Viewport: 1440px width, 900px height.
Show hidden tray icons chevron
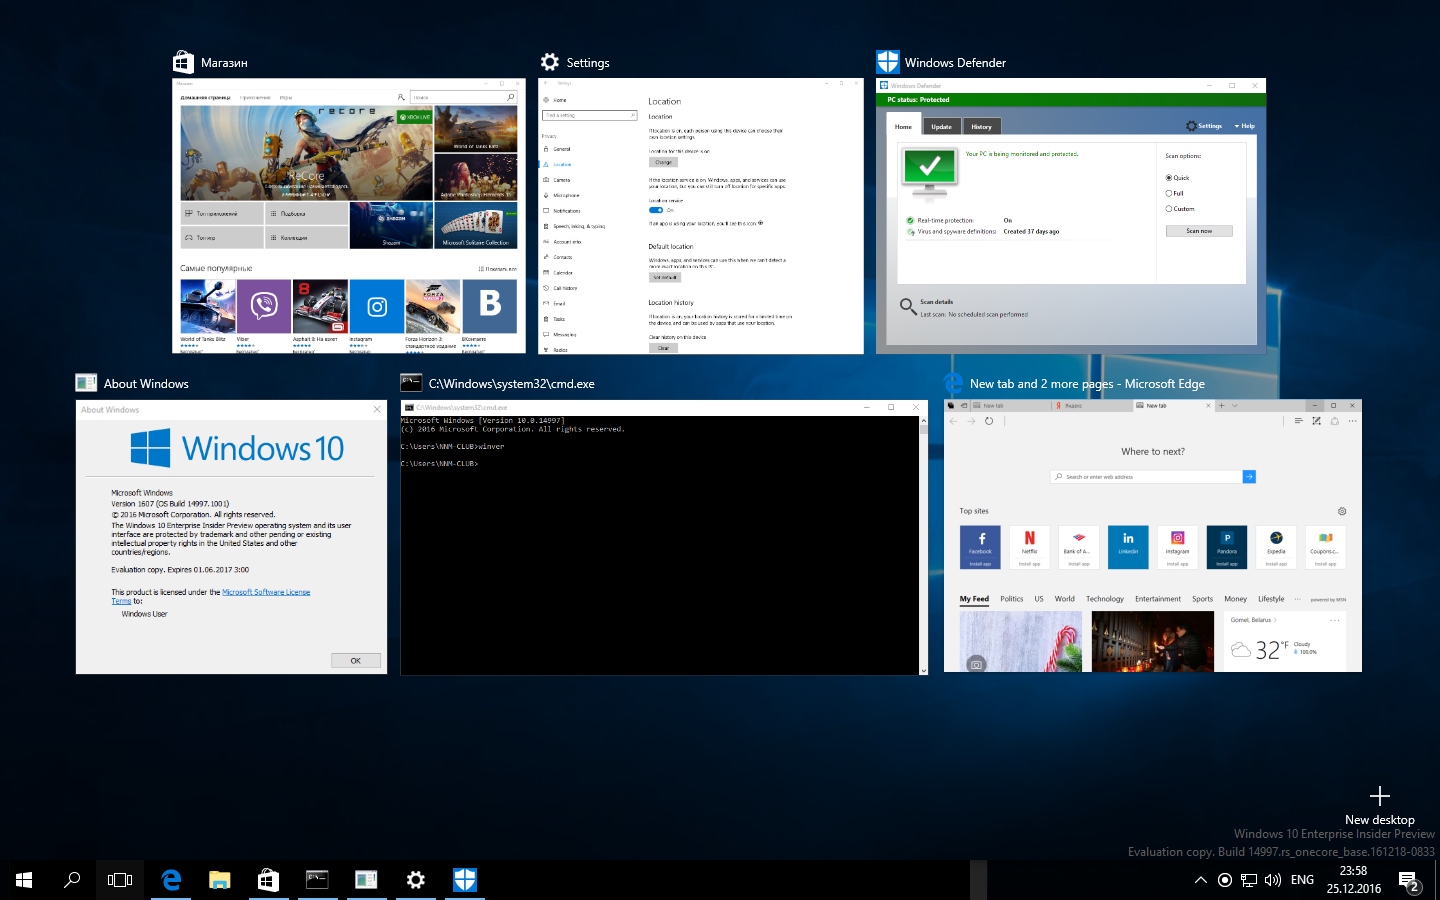1200,880
